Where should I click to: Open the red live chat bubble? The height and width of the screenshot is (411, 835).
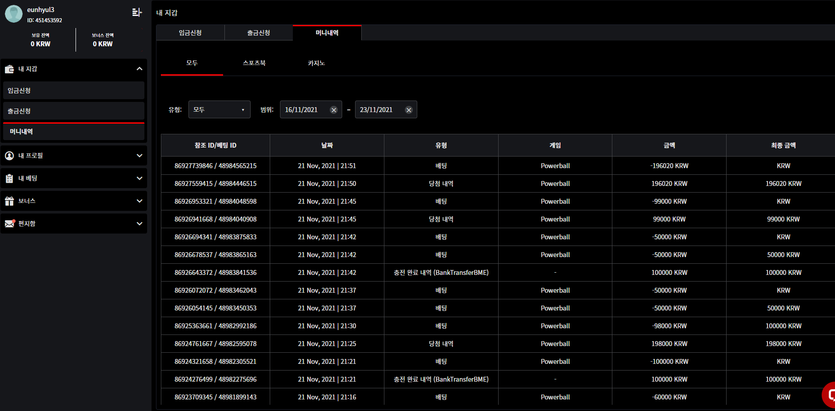pos(829,395)
